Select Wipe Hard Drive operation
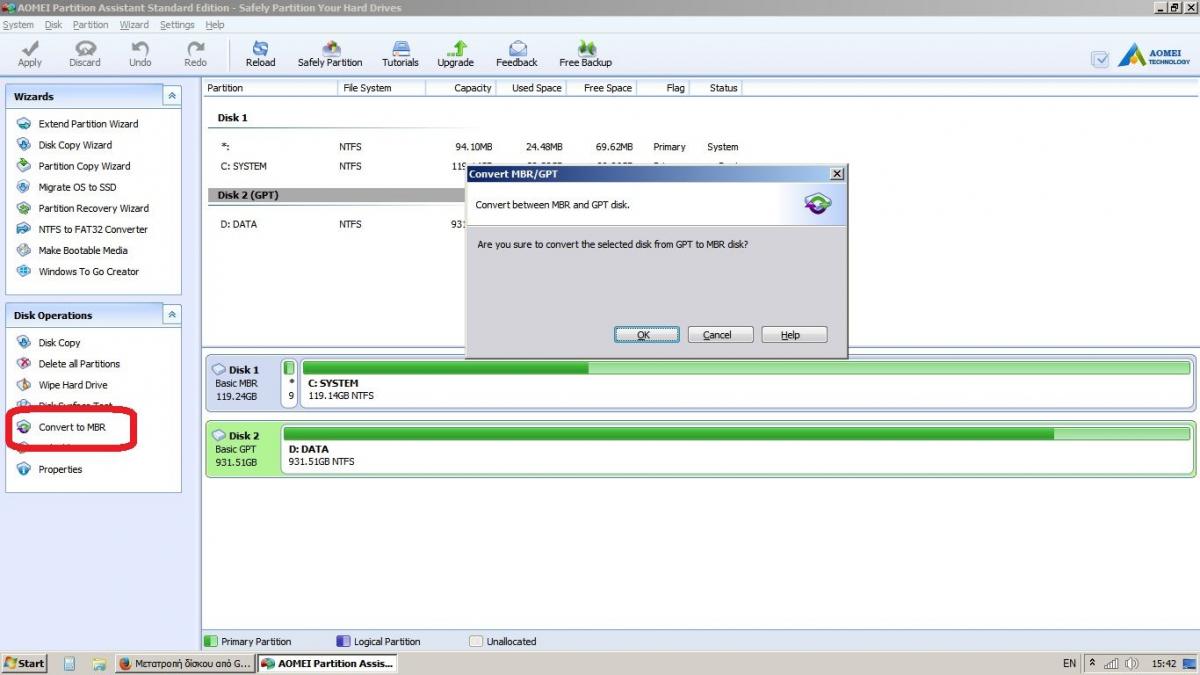 (62, 385)
